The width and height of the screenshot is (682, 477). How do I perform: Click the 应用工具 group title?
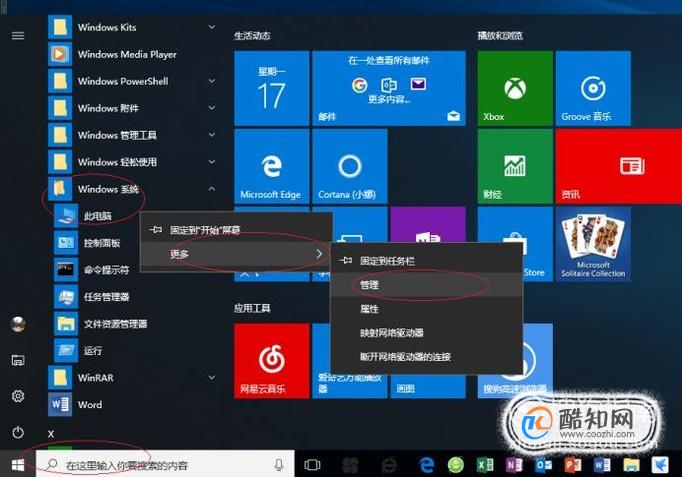click(x=252, y=308)
